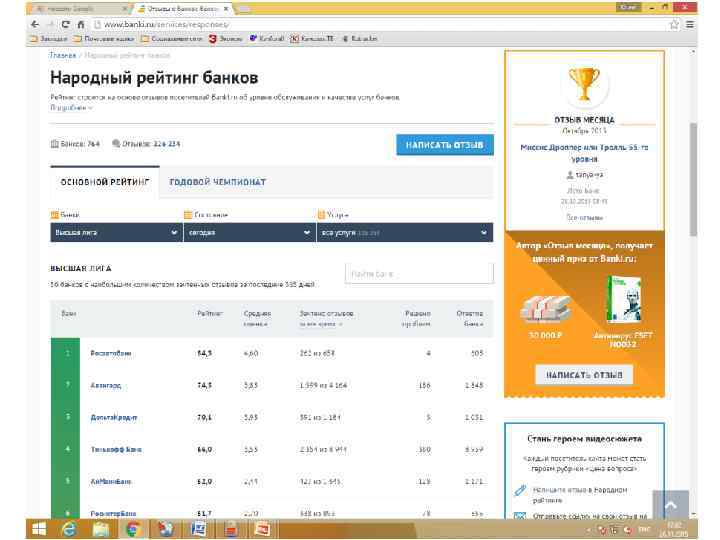Screen dimensions: 720x540
Task: Follow the Главная breadcrumb link
Action: tap(63, 55)
